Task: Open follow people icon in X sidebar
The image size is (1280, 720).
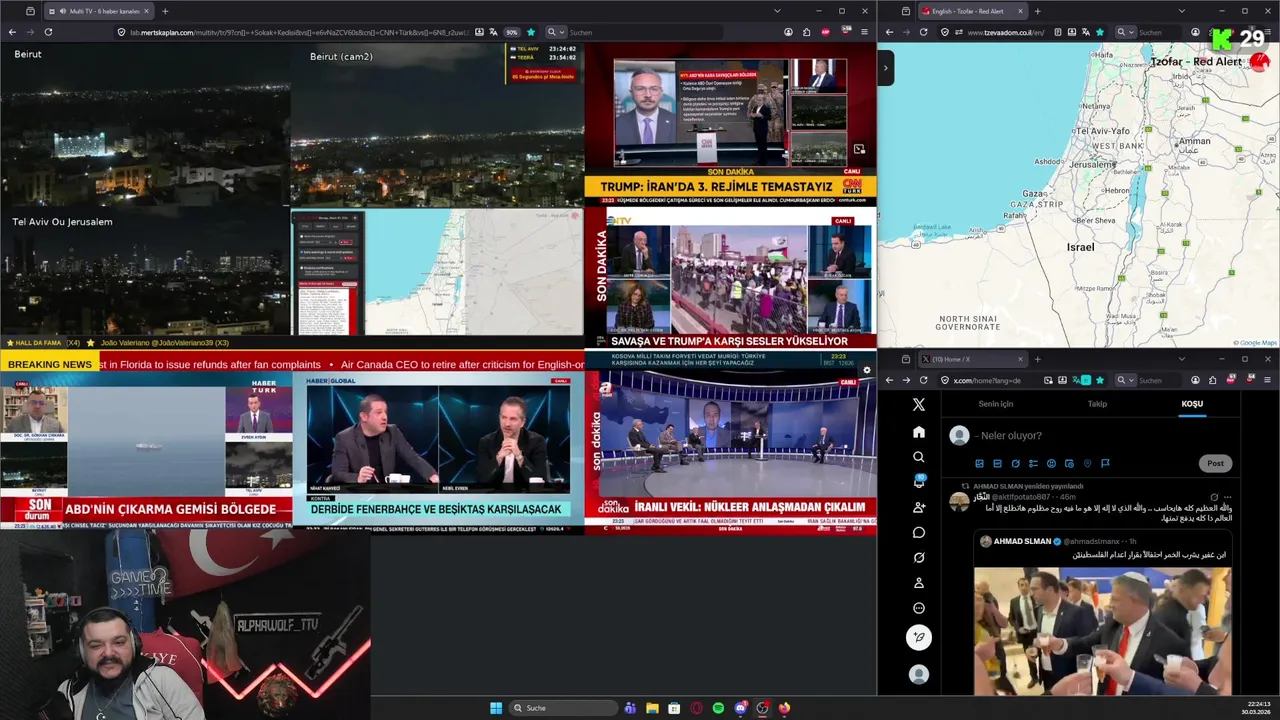Action: click(919, 507)
